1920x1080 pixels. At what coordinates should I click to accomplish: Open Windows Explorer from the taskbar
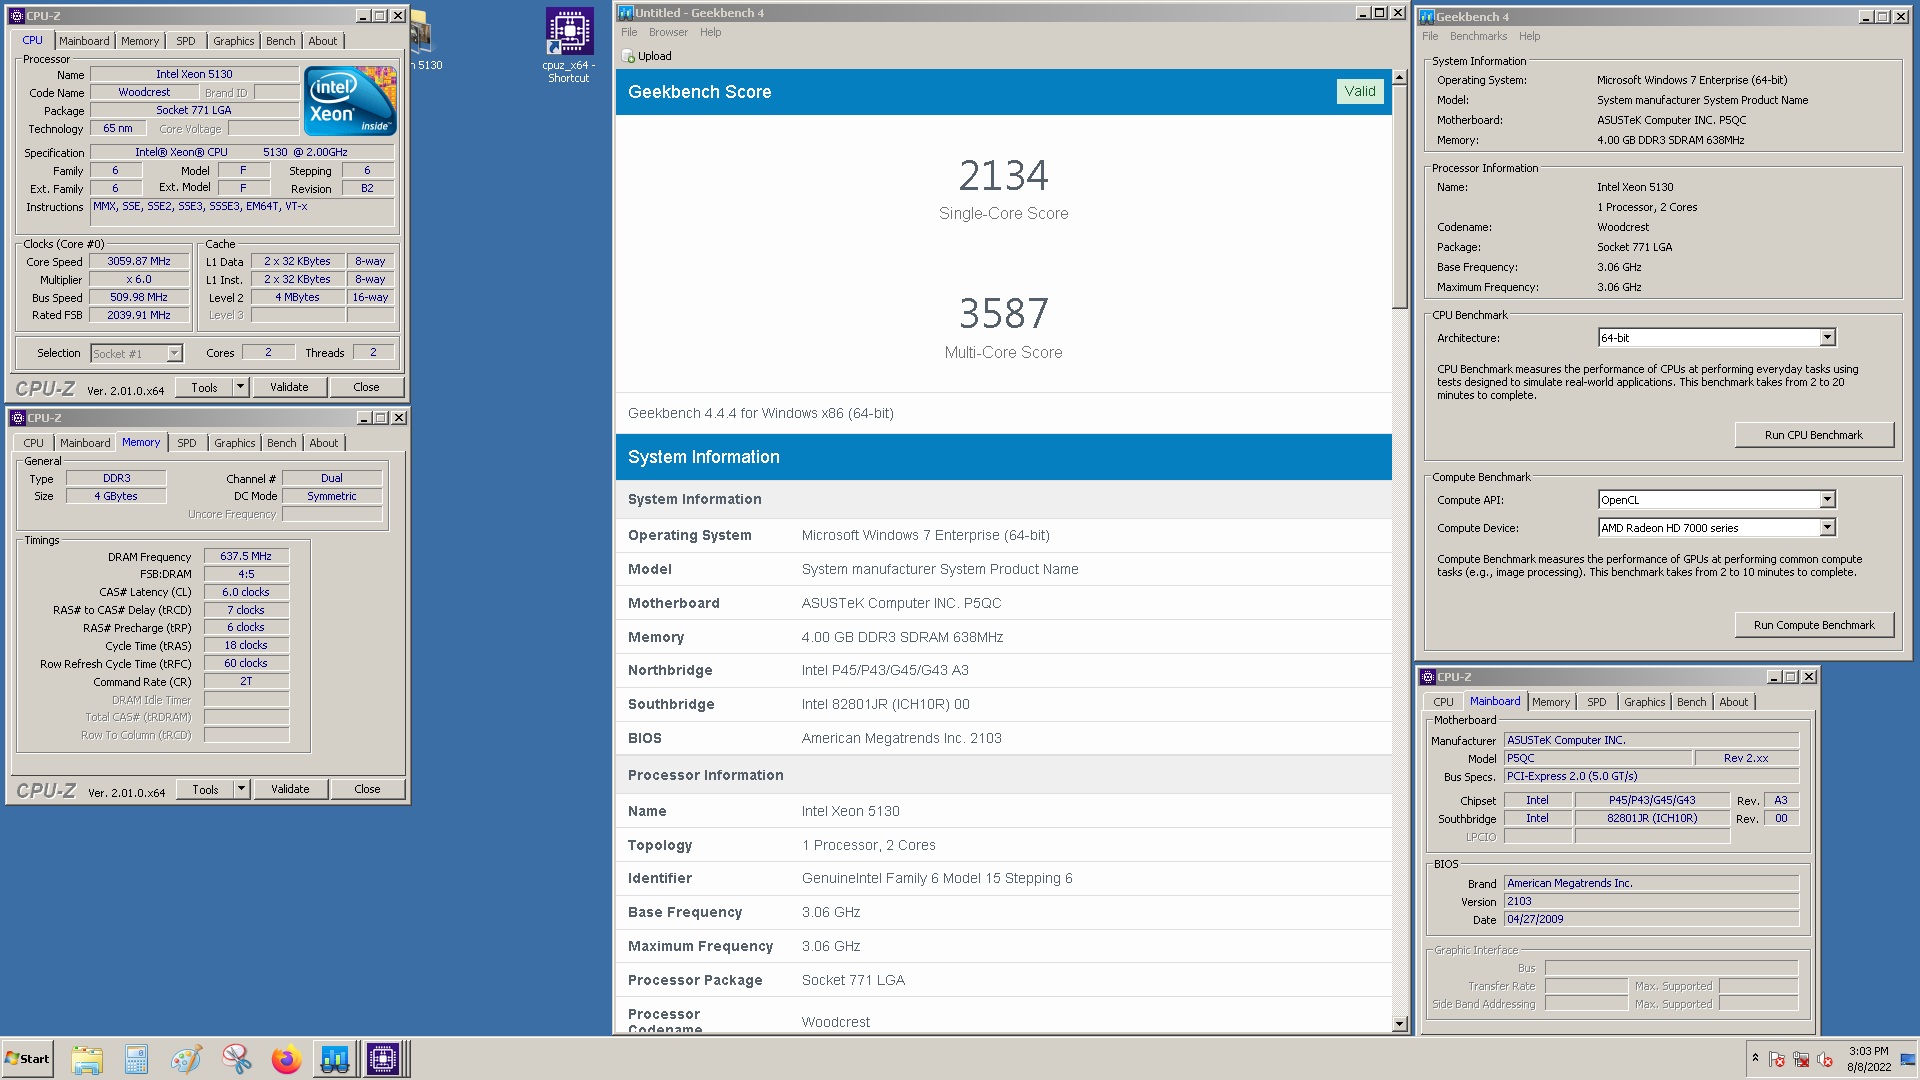pos(87,1059)
